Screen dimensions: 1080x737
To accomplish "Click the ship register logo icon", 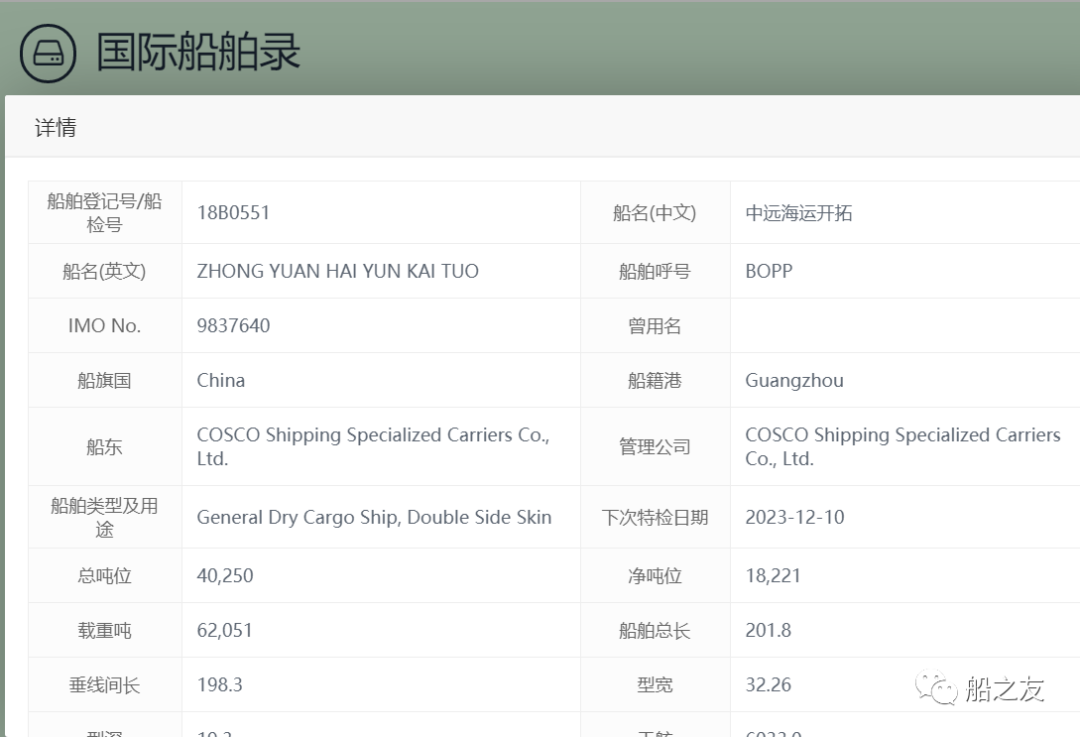I will (48, 54).
